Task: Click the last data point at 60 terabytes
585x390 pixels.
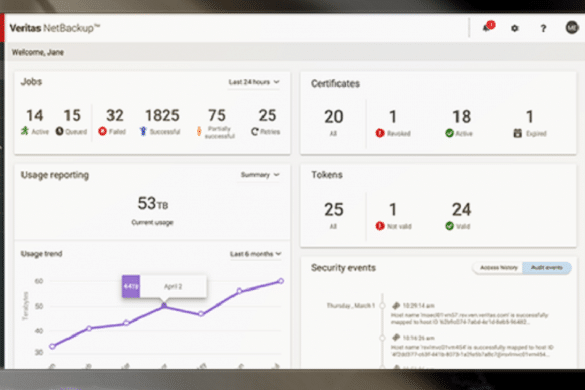Action: 281,281
